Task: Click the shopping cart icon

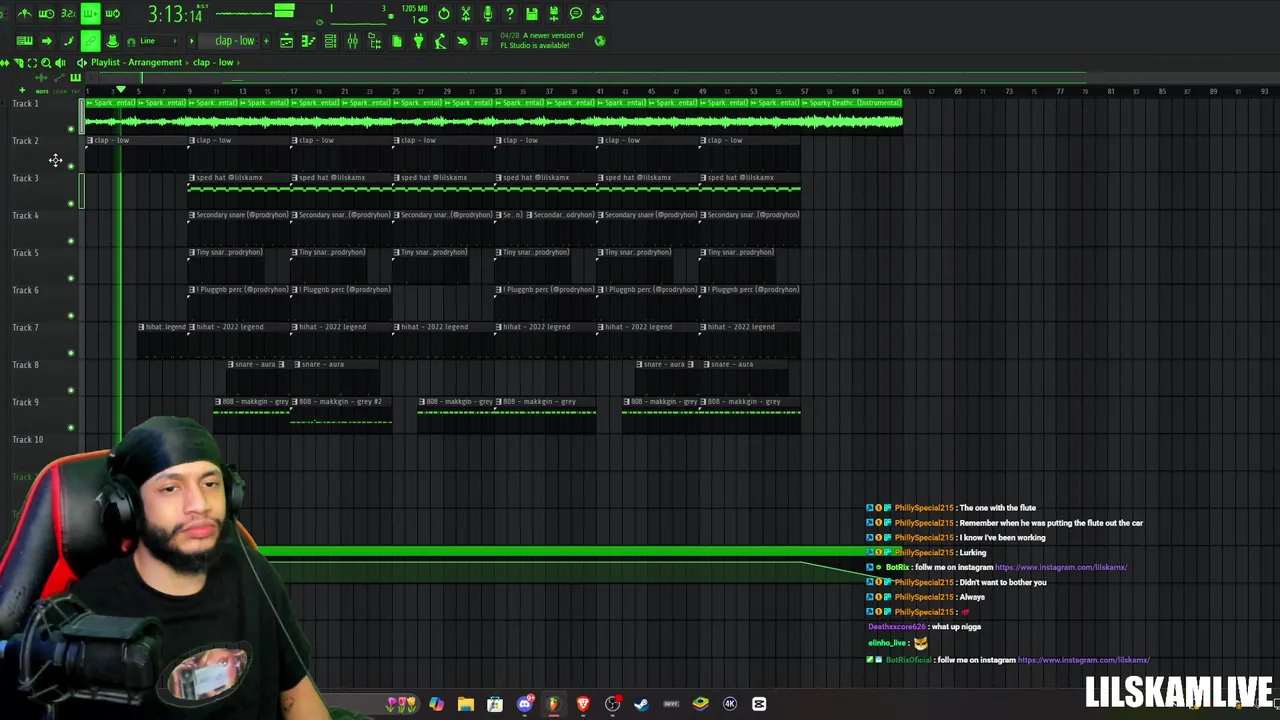Action: tap(484, 41)
